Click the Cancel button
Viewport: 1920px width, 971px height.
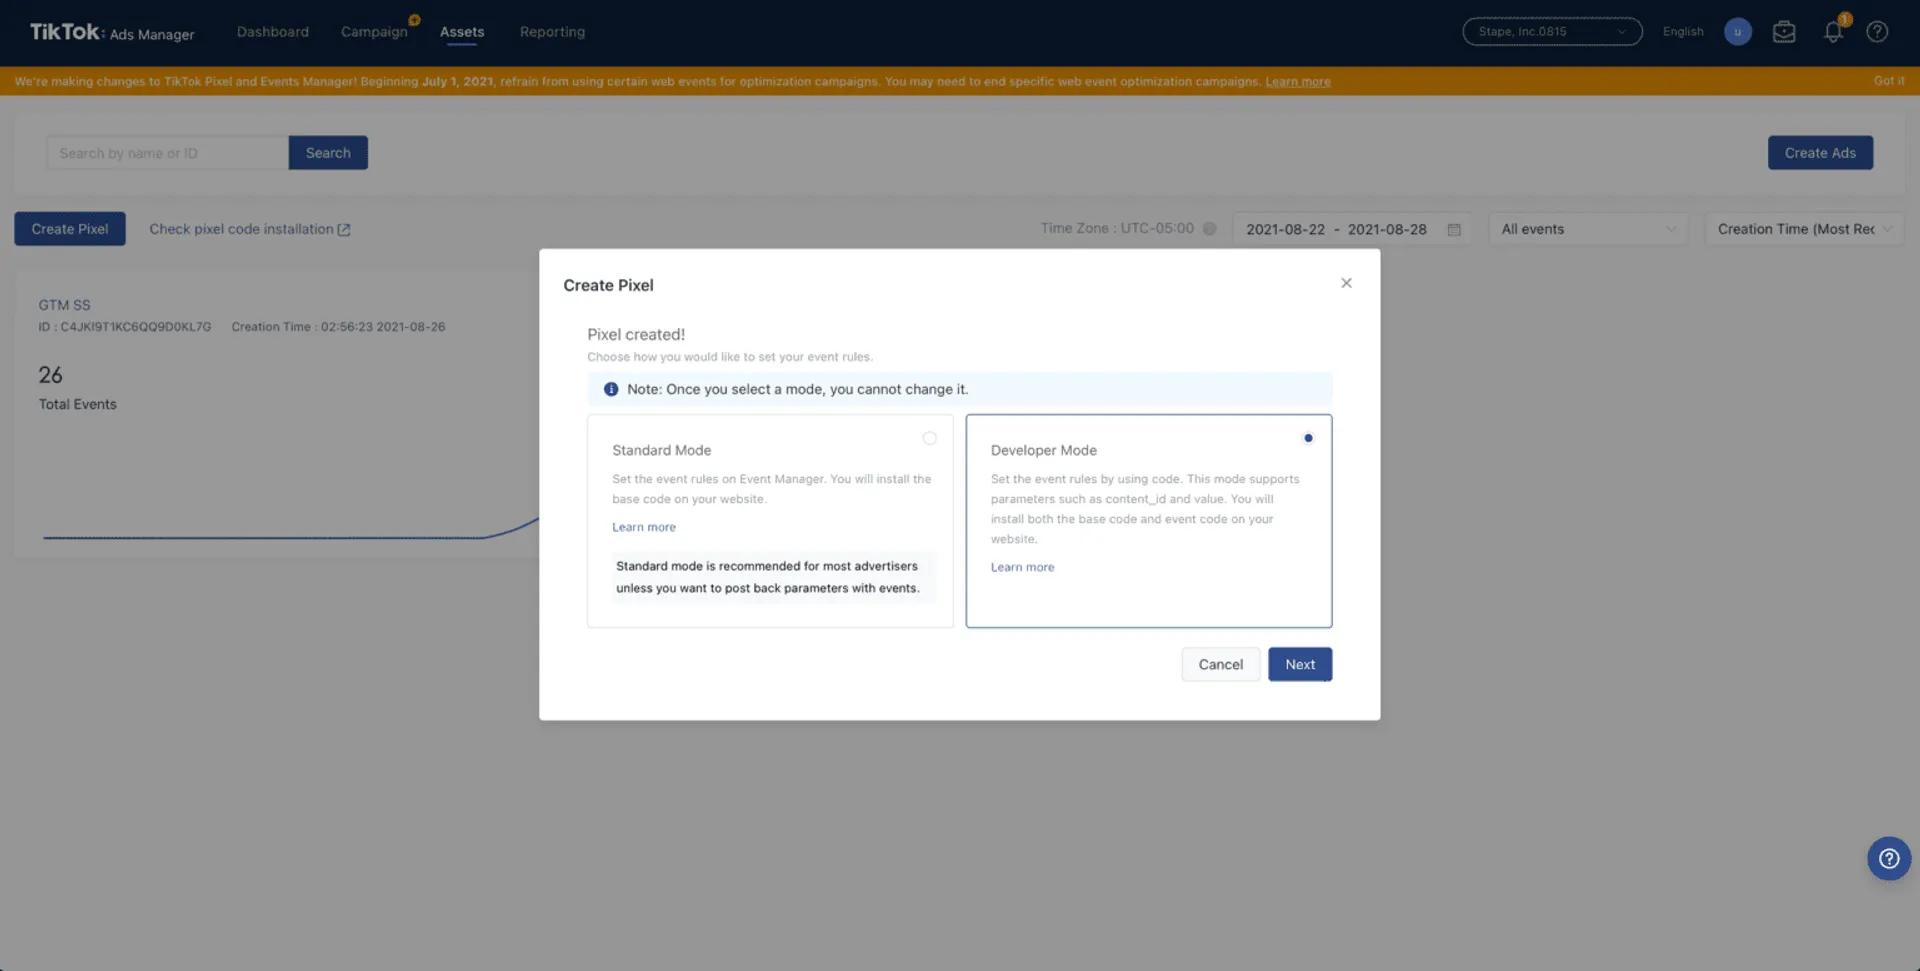point(1220,664)
